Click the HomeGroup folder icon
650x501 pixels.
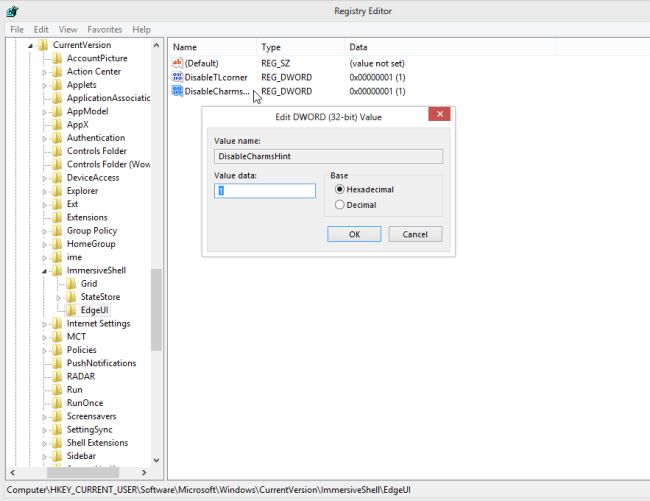click(x=57, y=244)
